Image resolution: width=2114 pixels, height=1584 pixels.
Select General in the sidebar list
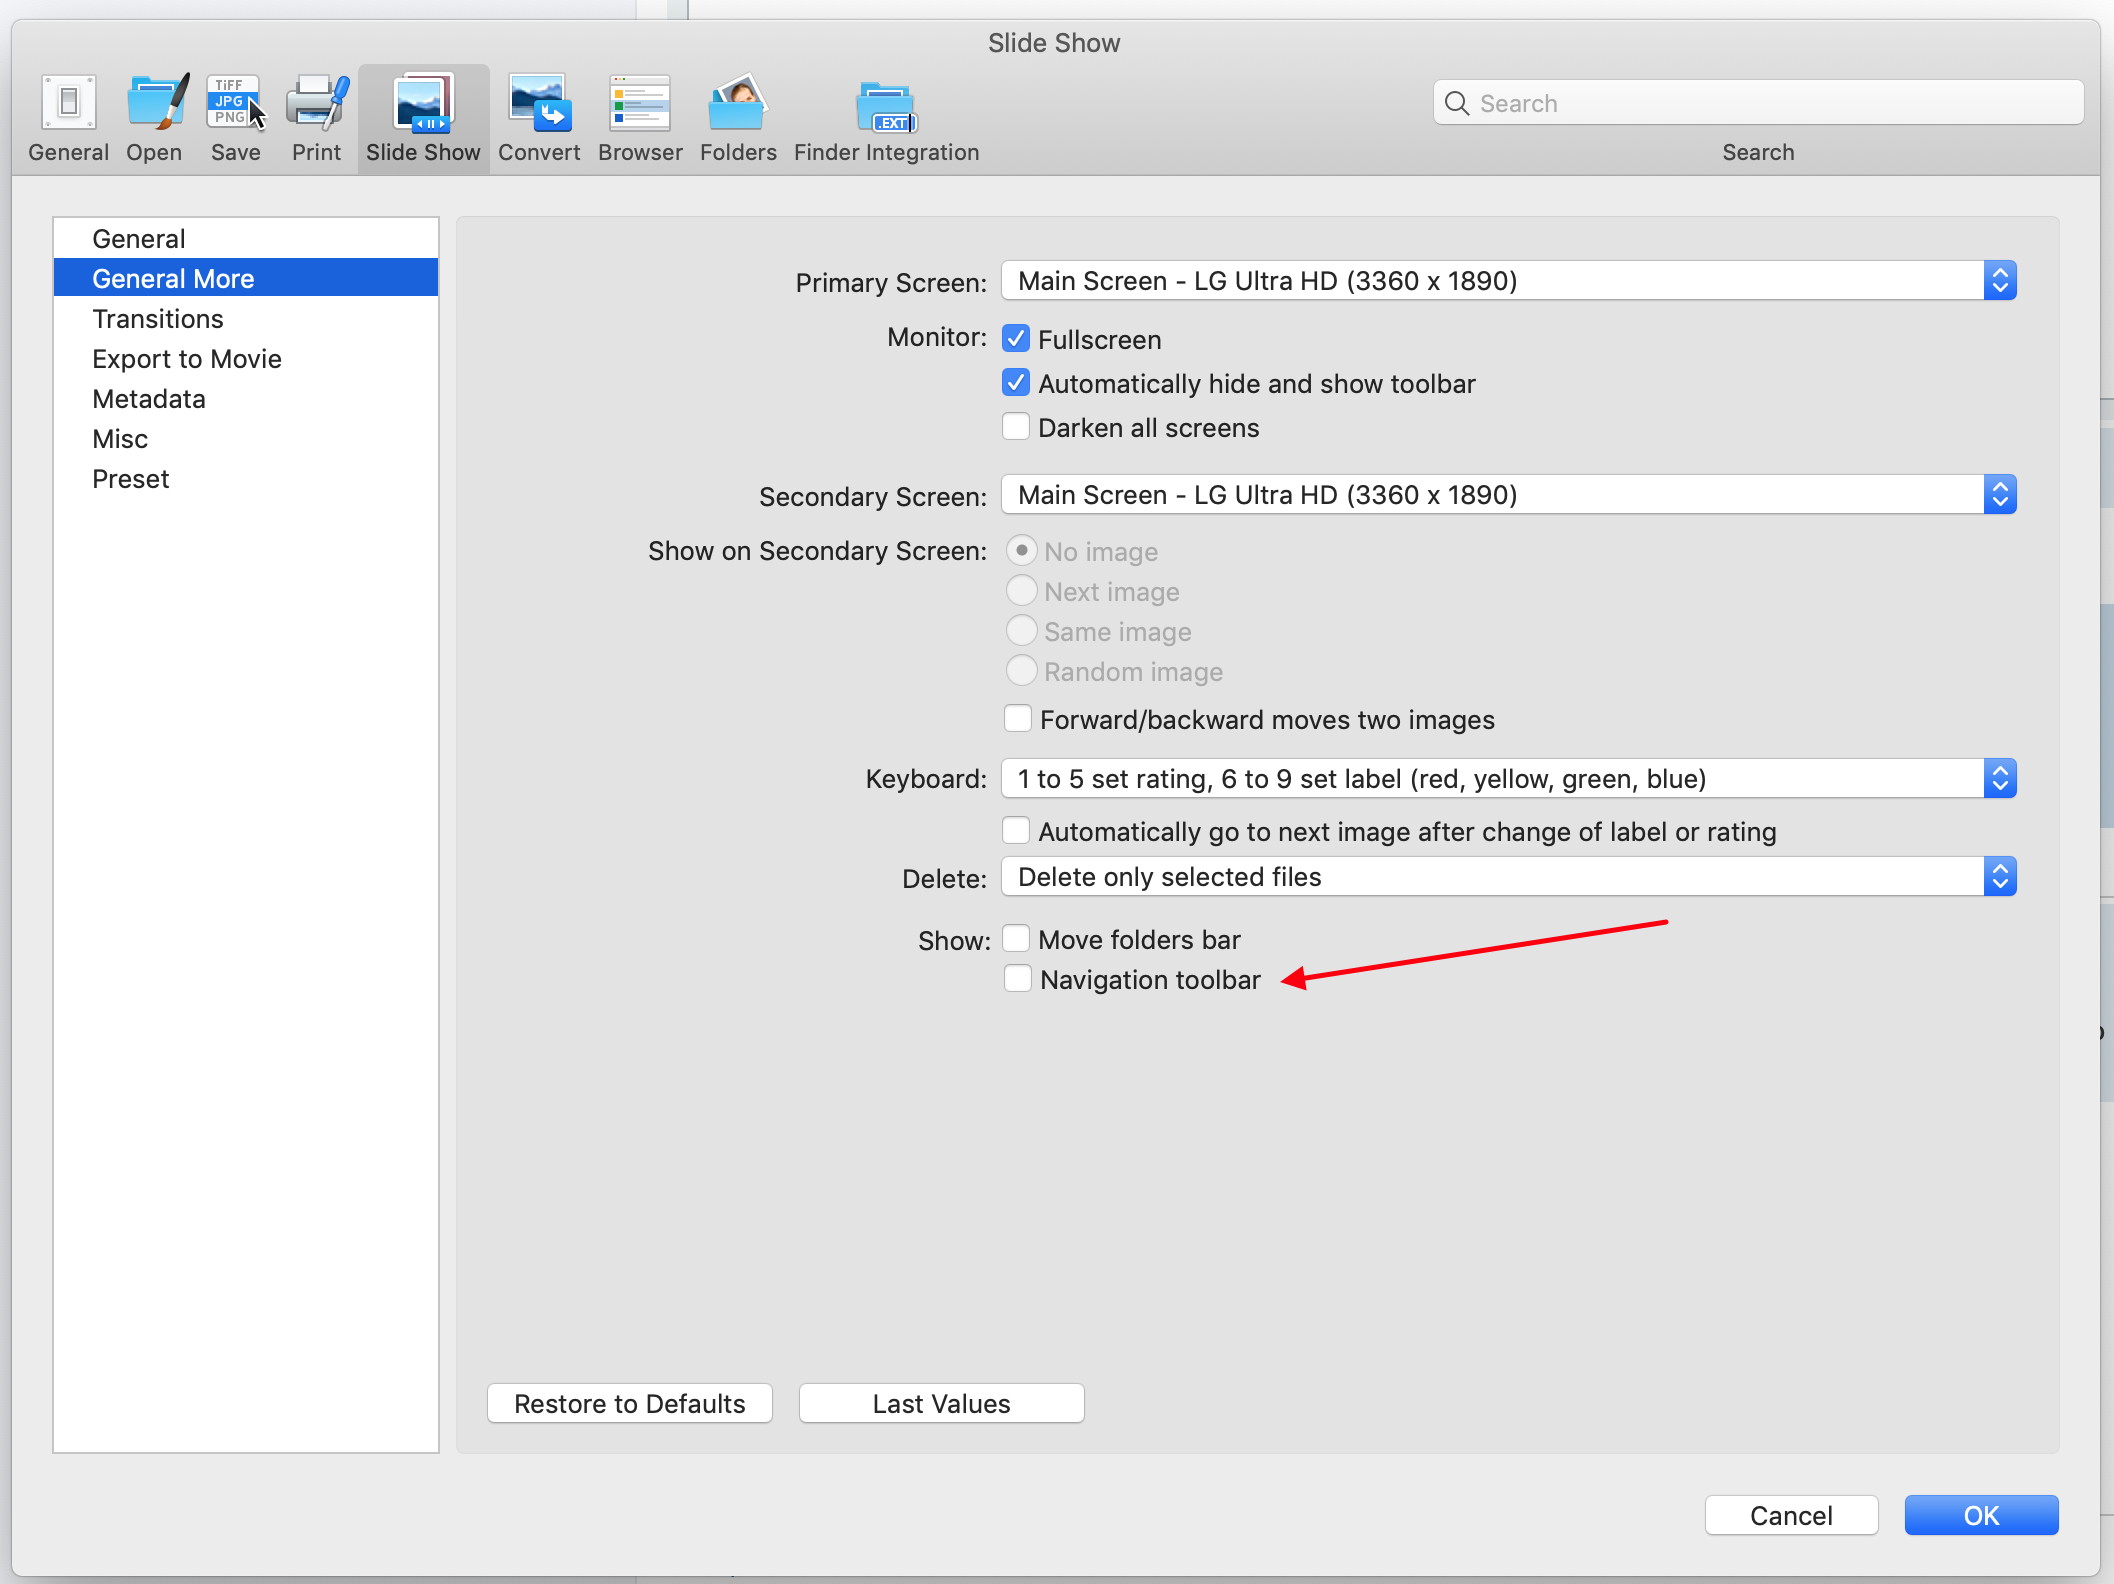point(246,239)
